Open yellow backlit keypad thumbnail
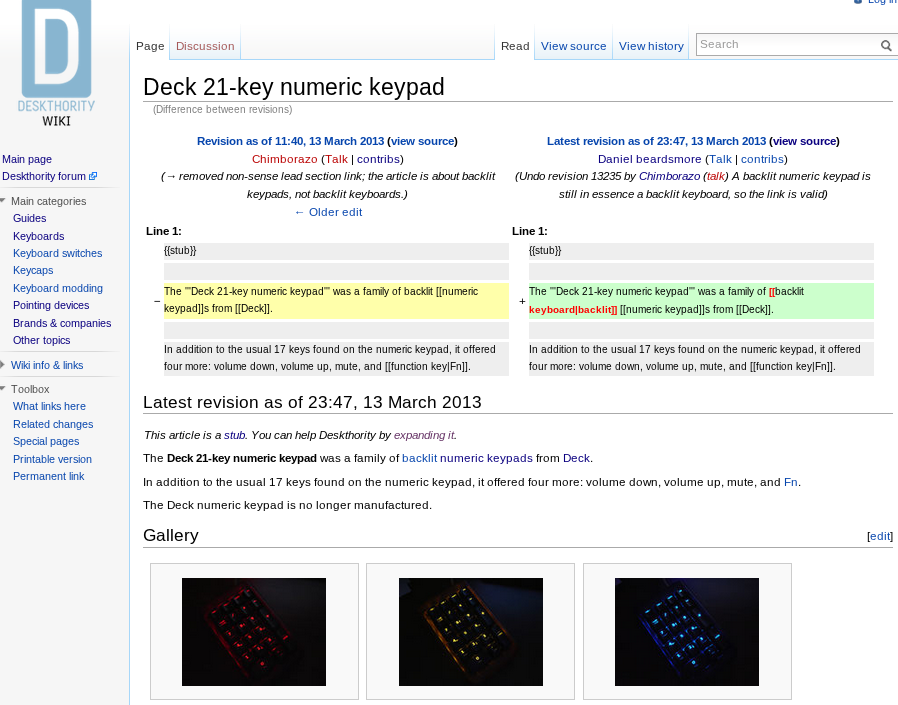This screenshot has width=898, height=705. click(x=471, y=632)
